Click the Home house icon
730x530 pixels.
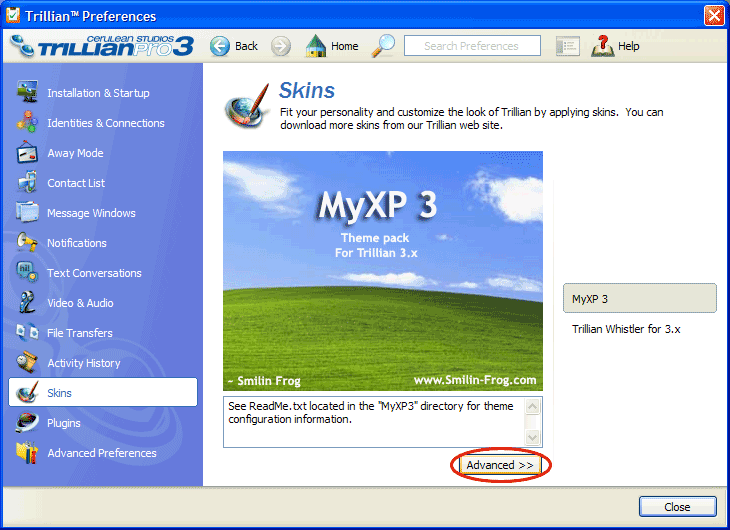(x=316, y=46)
